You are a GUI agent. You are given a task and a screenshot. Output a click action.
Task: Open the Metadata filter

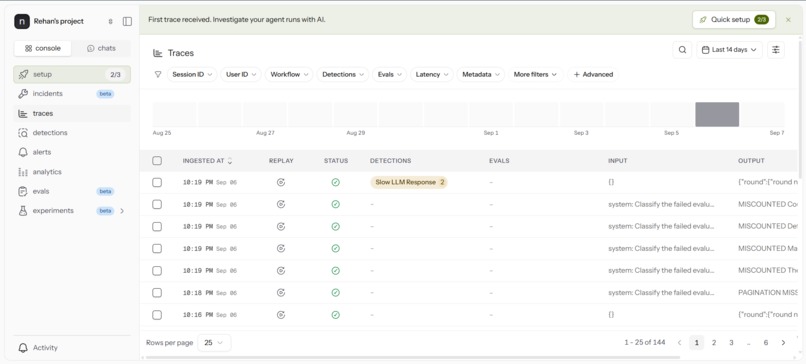(x=481, y=75)
